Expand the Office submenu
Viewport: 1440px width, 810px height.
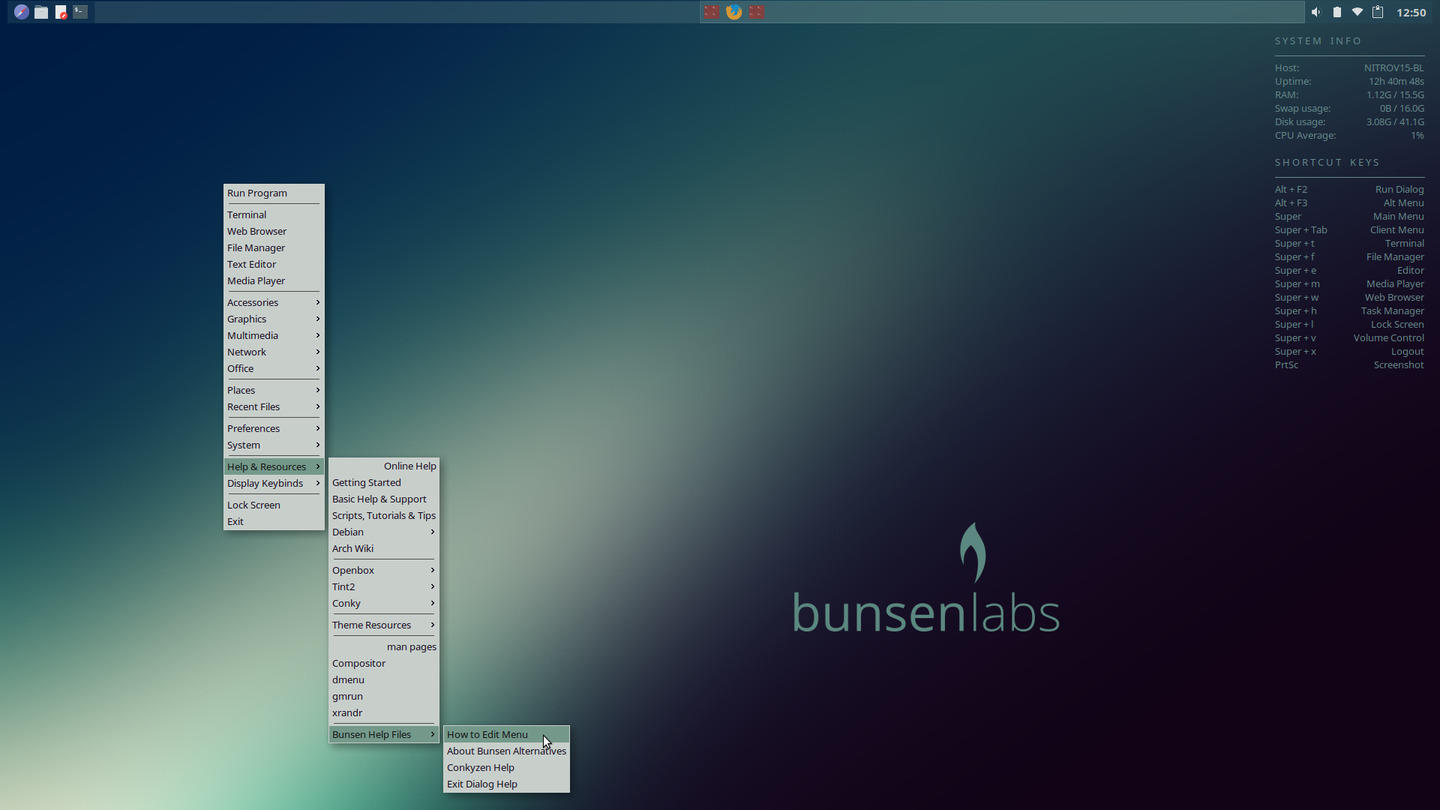point(274,368)
